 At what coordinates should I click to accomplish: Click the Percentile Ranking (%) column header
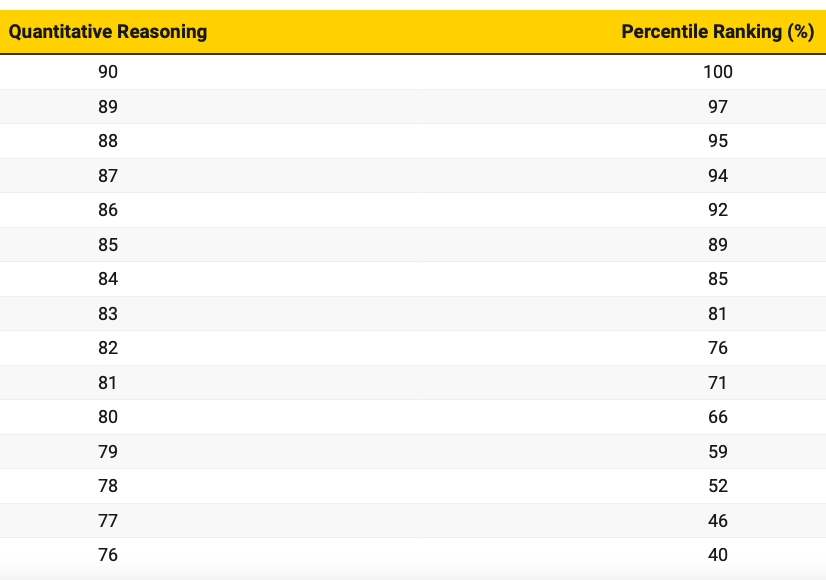(717, 31)
